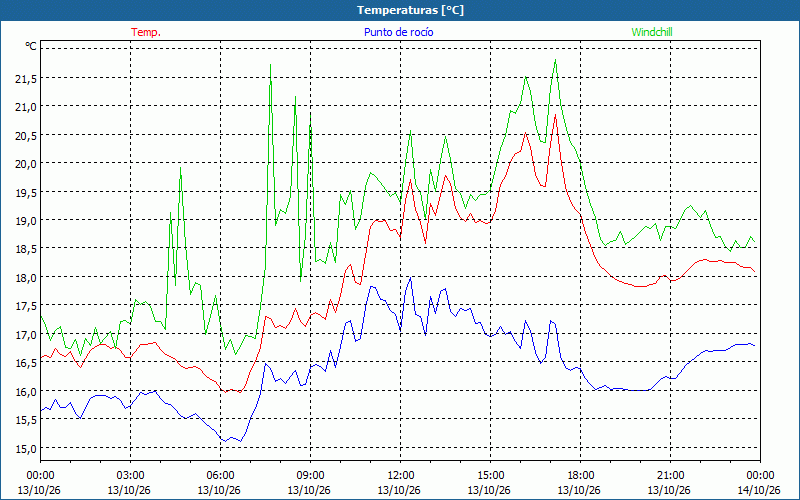Click the 12:00 time axis label

[401, 475]
